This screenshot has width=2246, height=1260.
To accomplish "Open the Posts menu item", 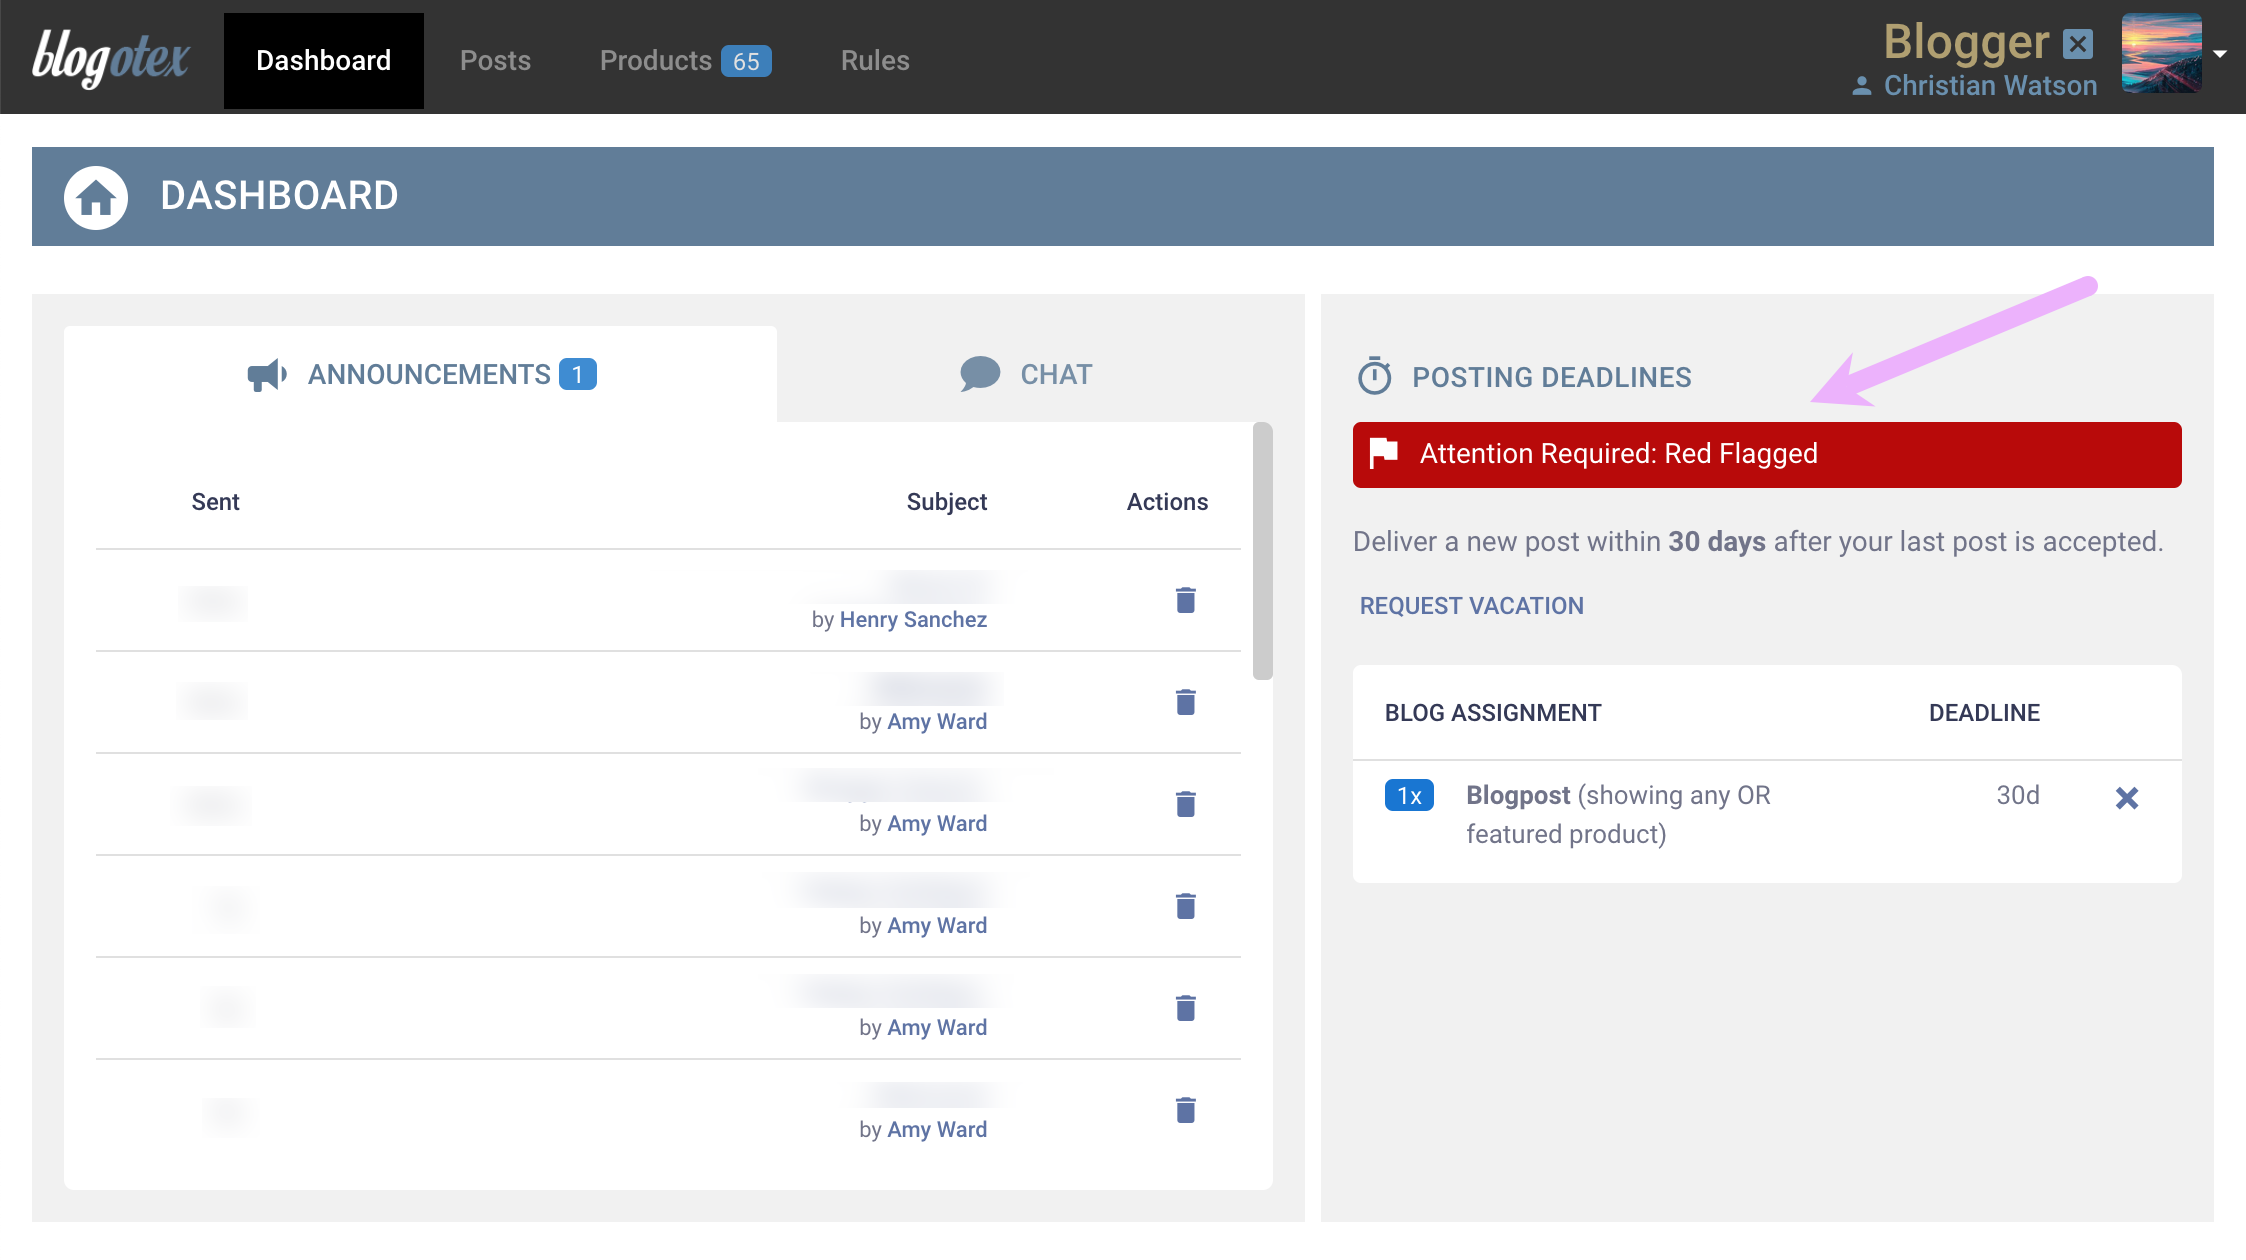I will [x=495, y=60].
